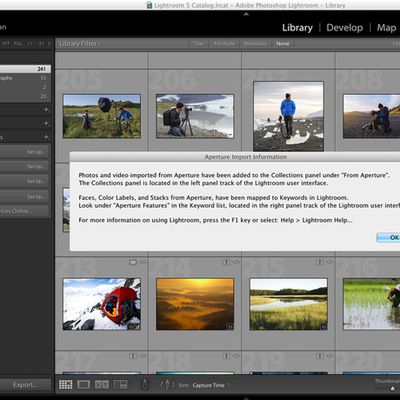Screen dimensions: 400x400
Task: Set Navigator zoom to FILL
Action: (18, 44)
